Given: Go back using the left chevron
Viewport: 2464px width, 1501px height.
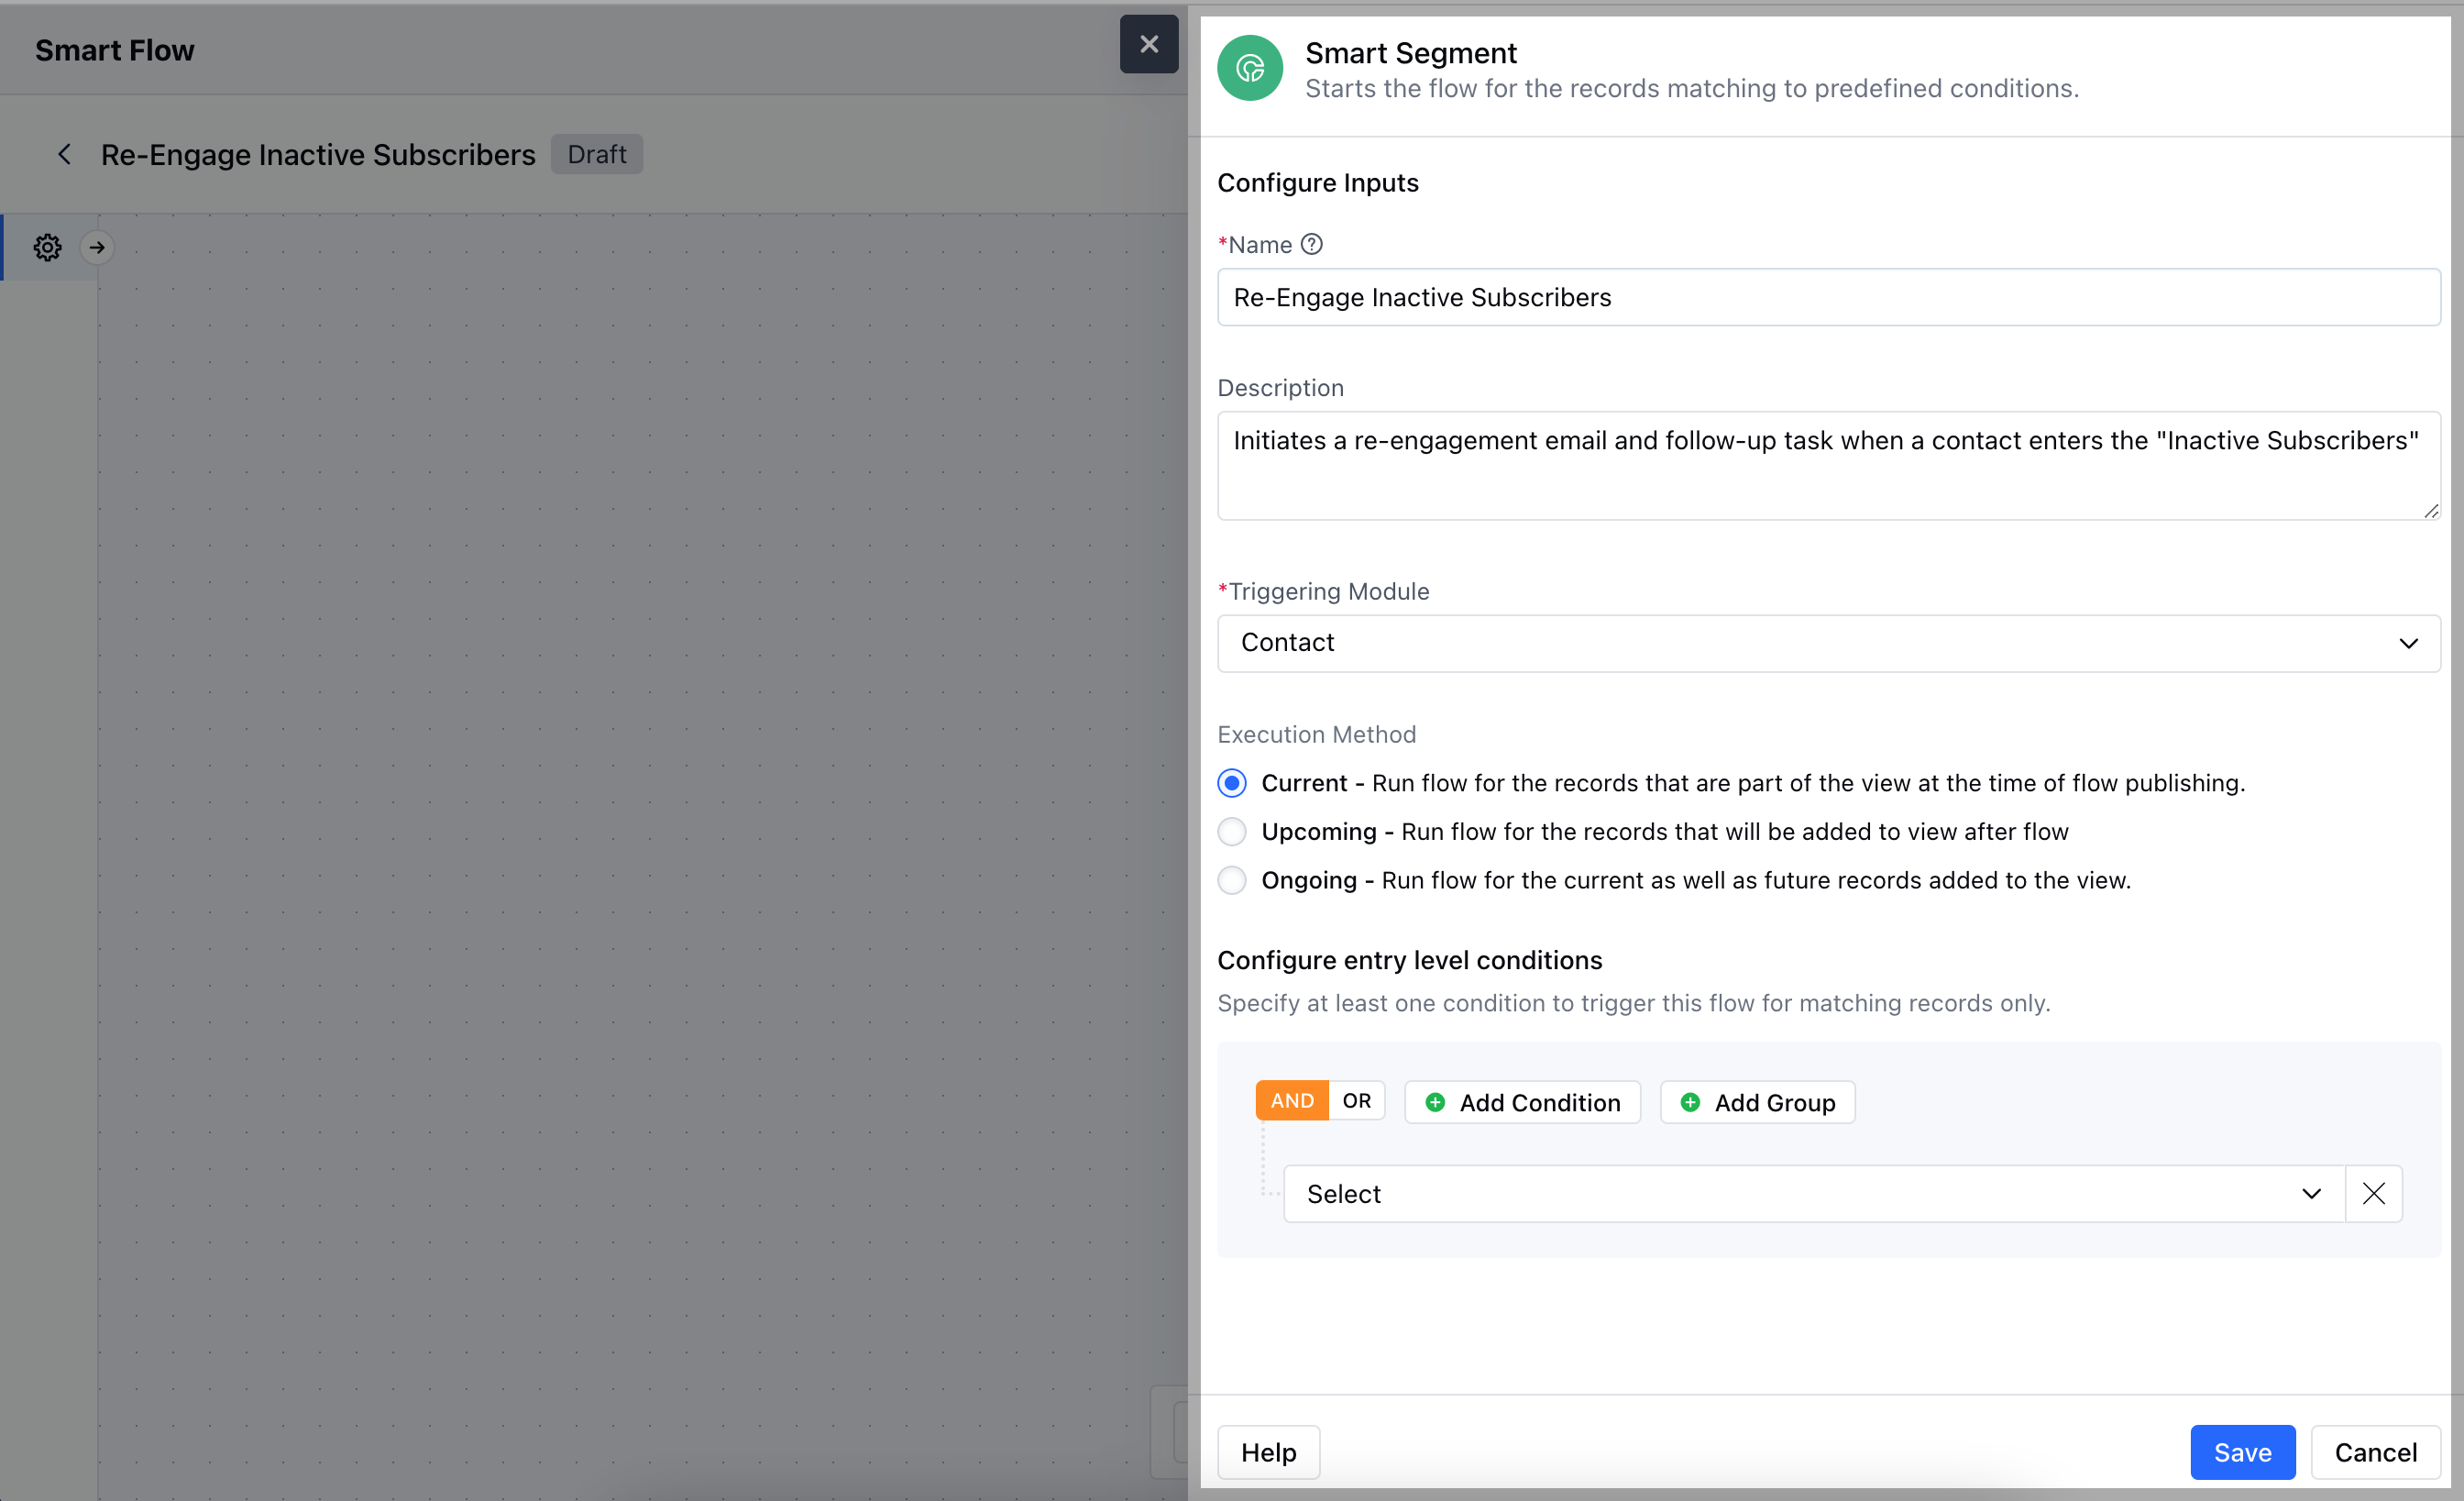Looking at the screenshot, I should pyautogui.click(x=65, y=154).
